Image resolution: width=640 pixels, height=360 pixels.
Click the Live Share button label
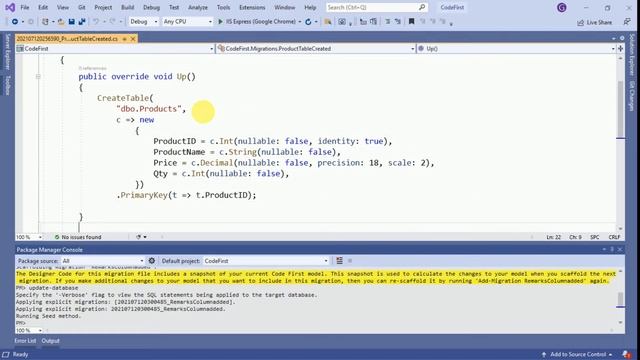point(599,22)
